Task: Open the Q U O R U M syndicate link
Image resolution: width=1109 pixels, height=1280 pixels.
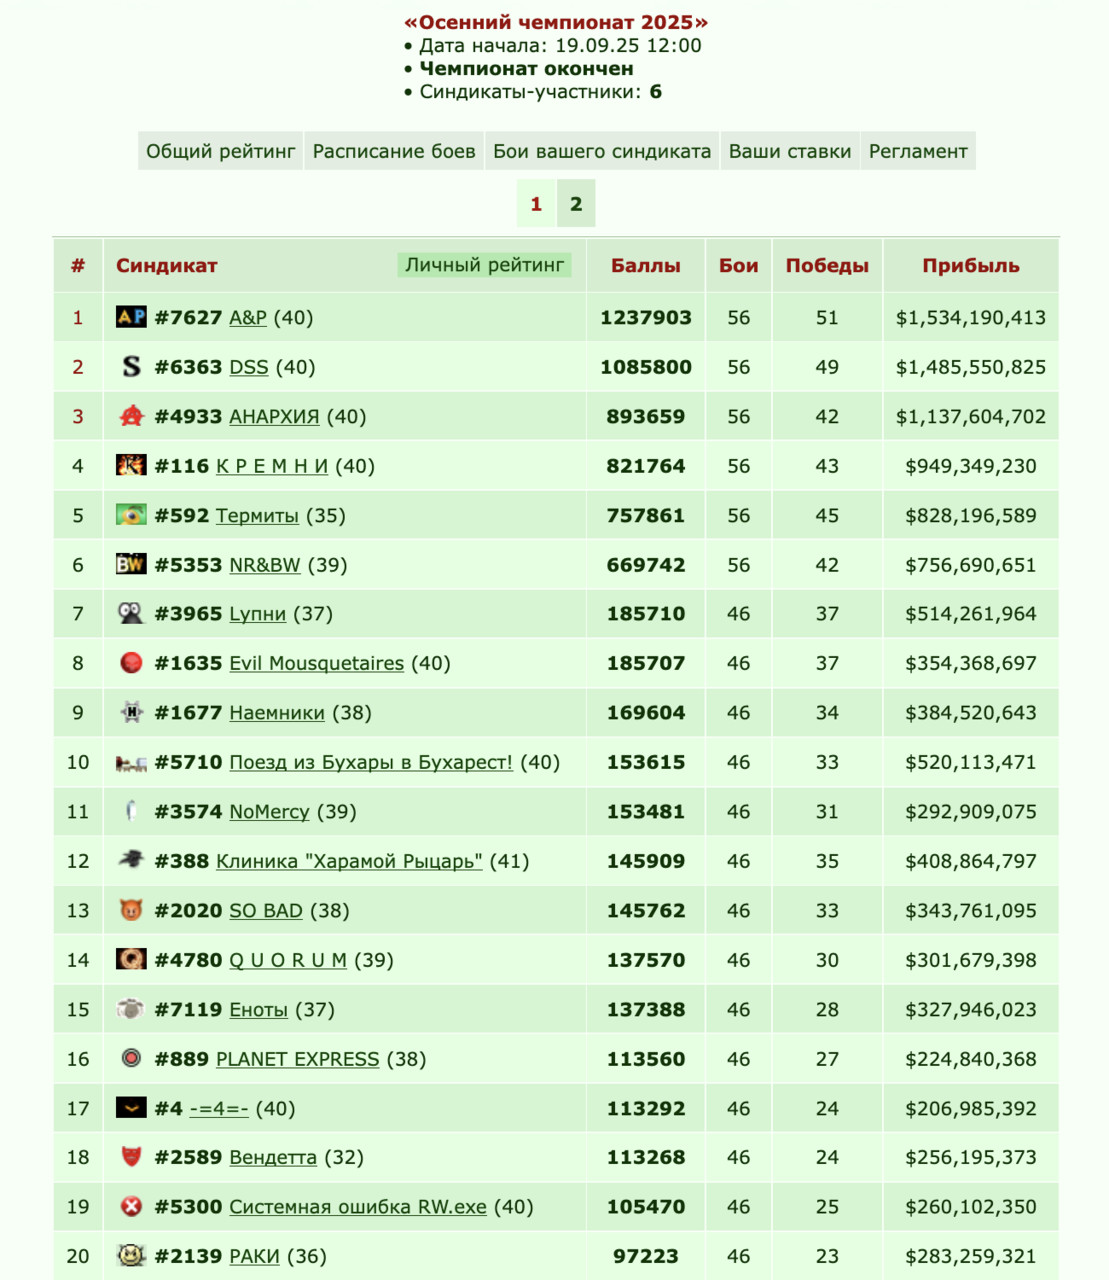Action: (288, 960)
